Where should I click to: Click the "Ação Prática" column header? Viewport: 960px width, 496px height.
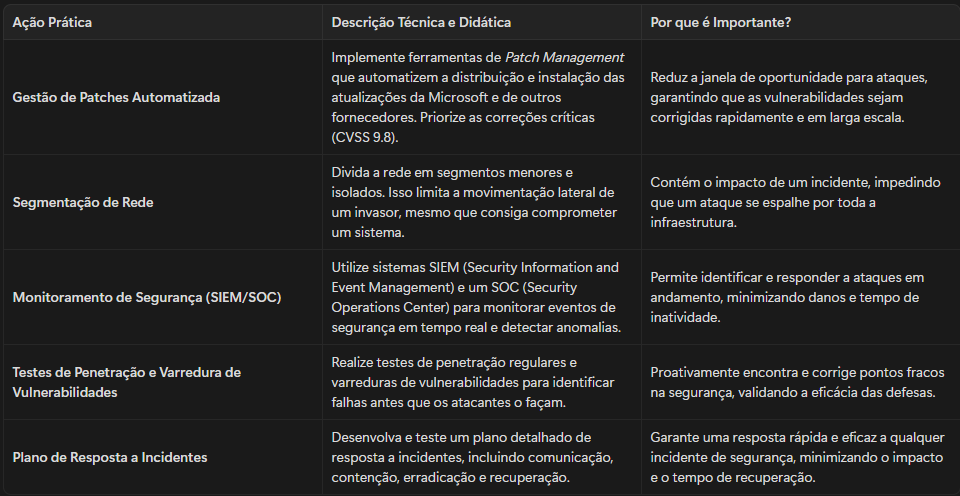click(x=52, y=23)
